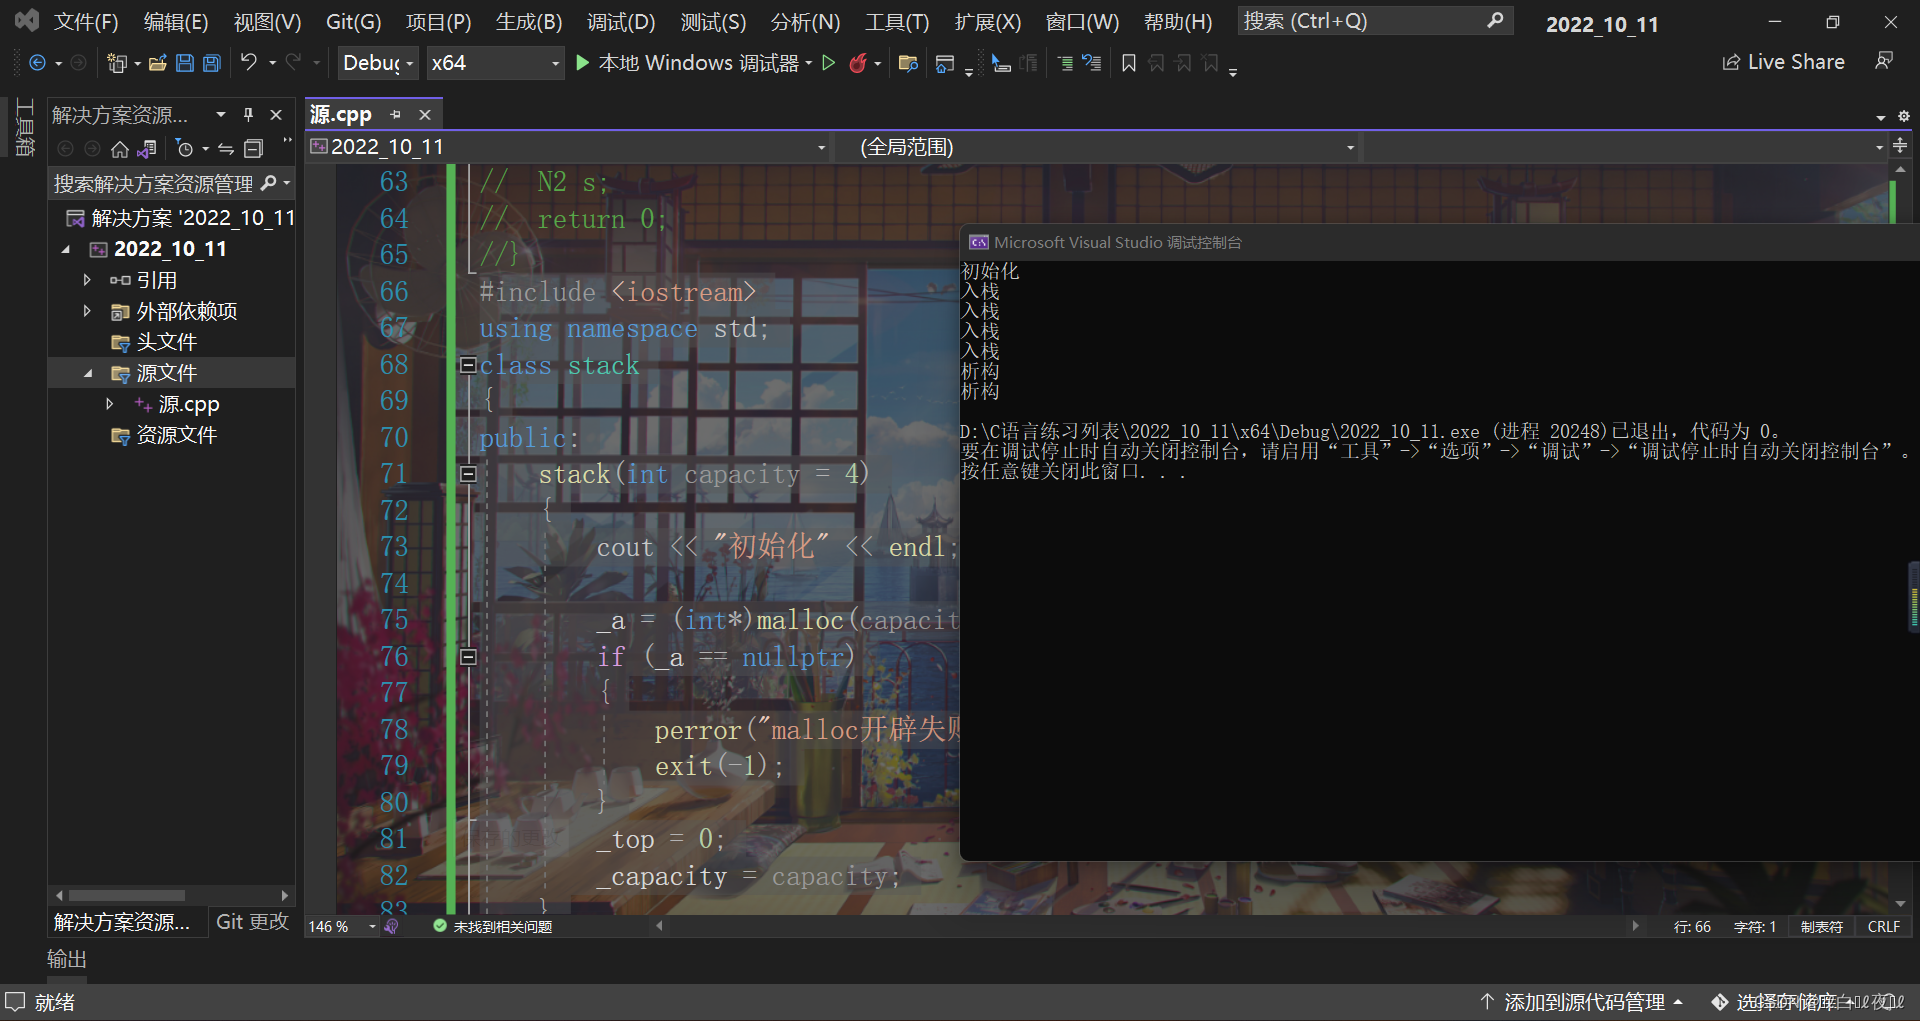Viewport: 1920px width, 1021px height.
Task: Open the Debug configuration dropdown
Action: tap(378, 62)
